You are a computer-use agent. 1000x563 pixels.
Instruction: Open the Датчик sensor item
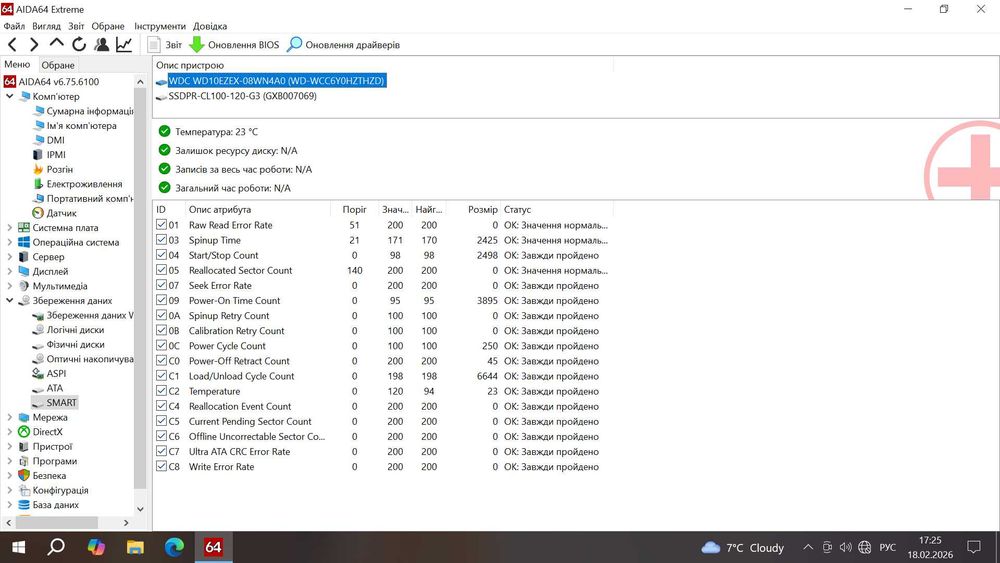coord(61,213)
